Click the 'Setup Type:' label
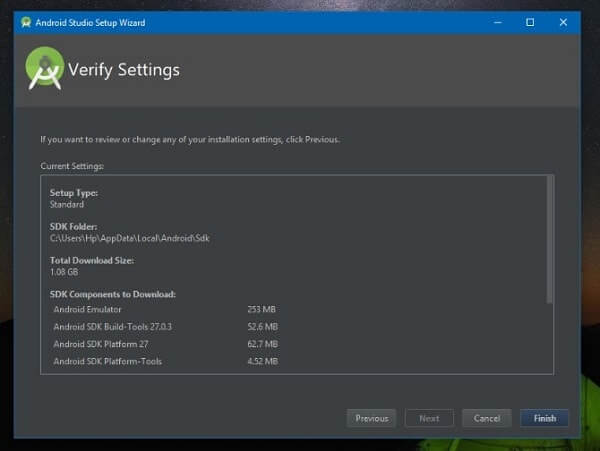Viewport: 600px width, 451px height. pos(74,192)
